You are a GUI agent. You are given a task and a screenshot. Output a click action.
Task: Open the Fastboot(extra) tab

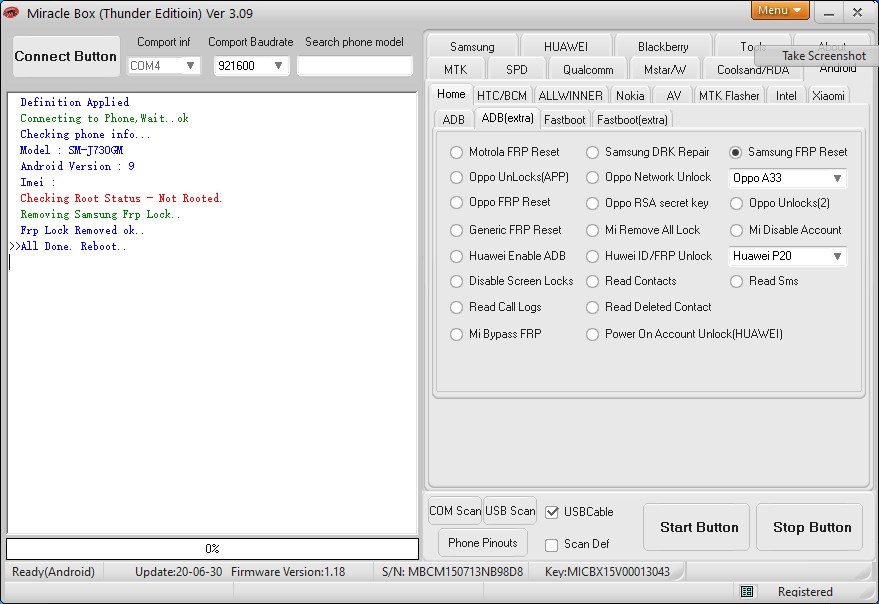[x=632, y=120]
